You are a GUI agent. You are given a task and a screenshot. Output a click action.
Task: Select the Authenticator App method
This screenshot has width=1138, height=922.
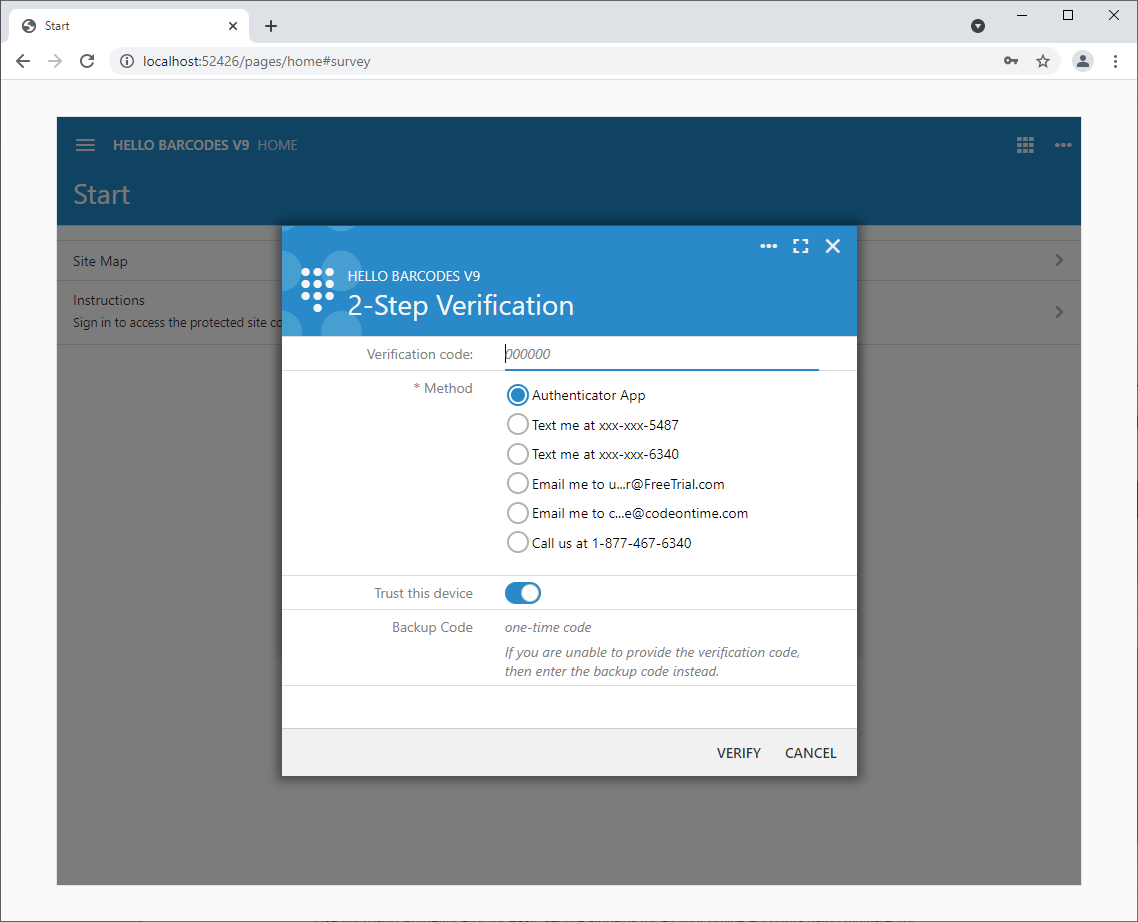(518, 395)
